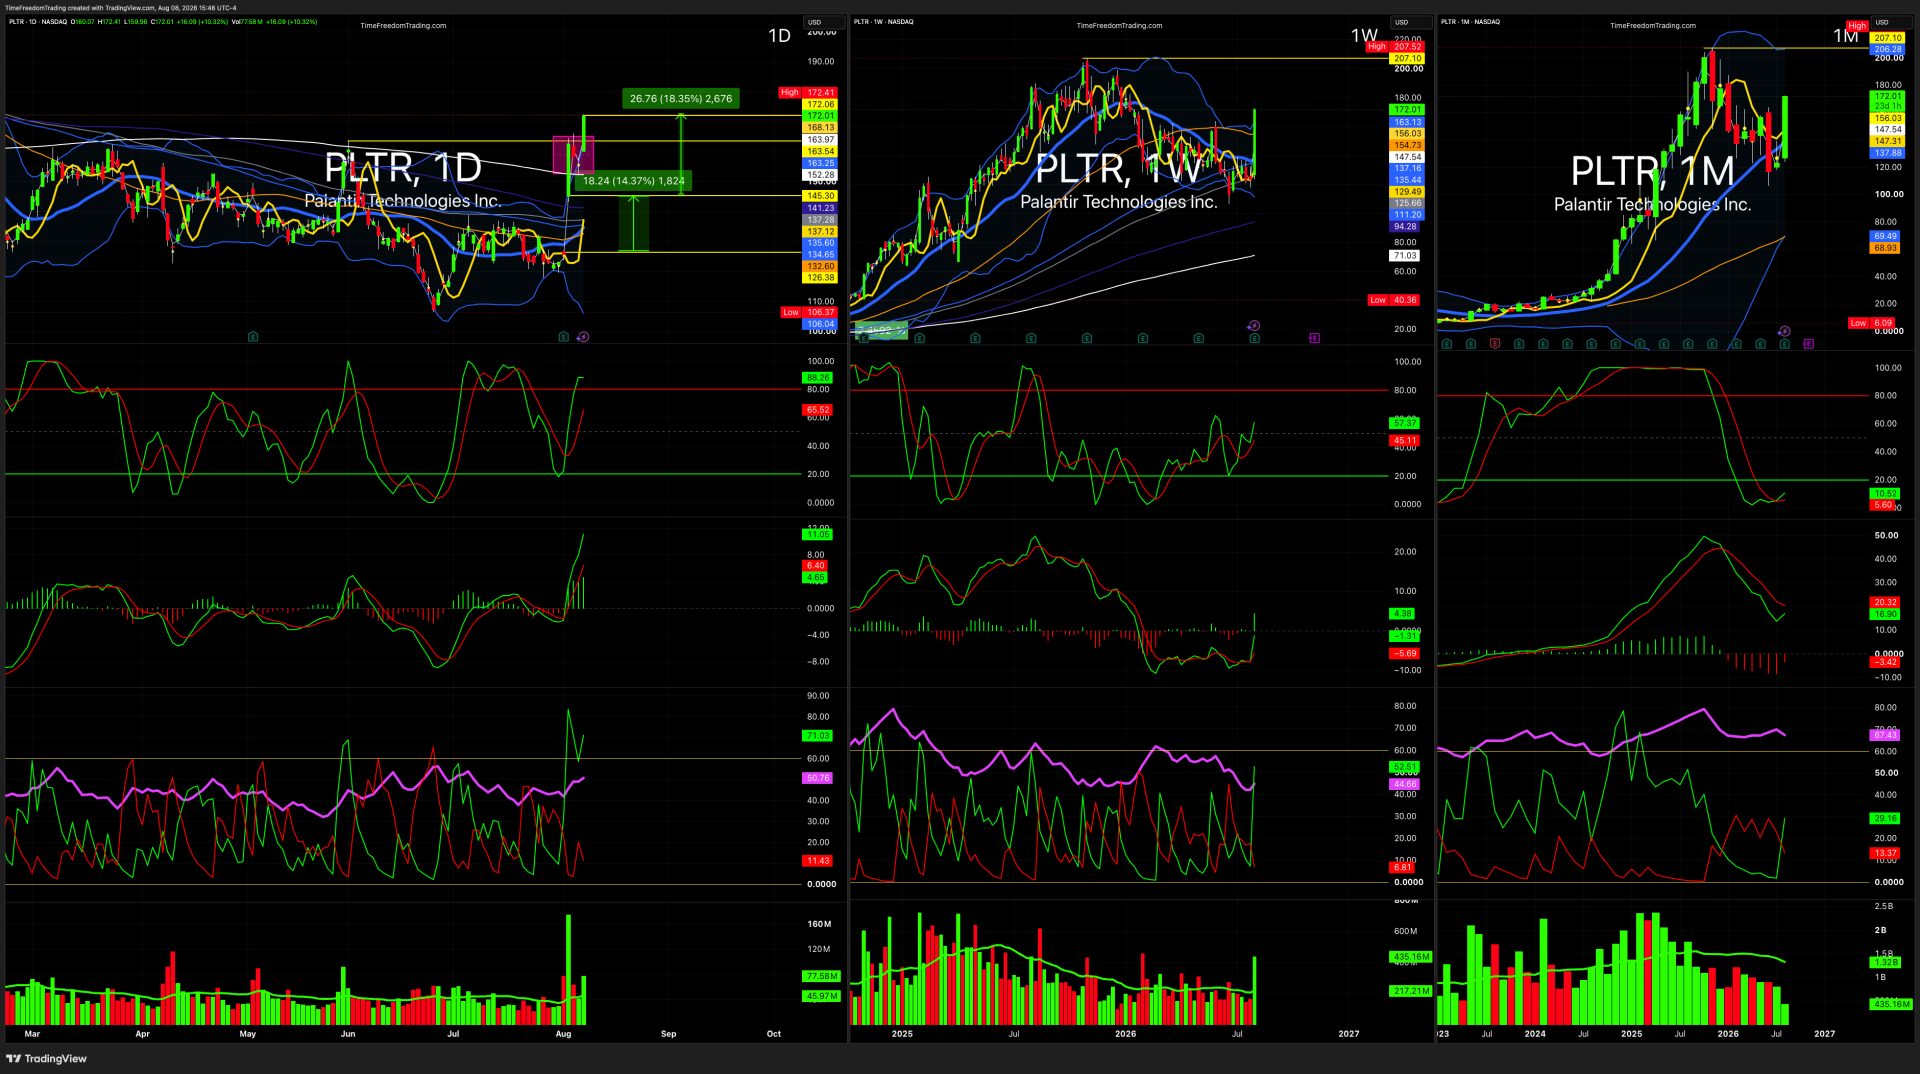Click the 2024 label on monthly time axis
The height and width of the screenshot is (1074, 1920).
(x=1535, y=1034)
